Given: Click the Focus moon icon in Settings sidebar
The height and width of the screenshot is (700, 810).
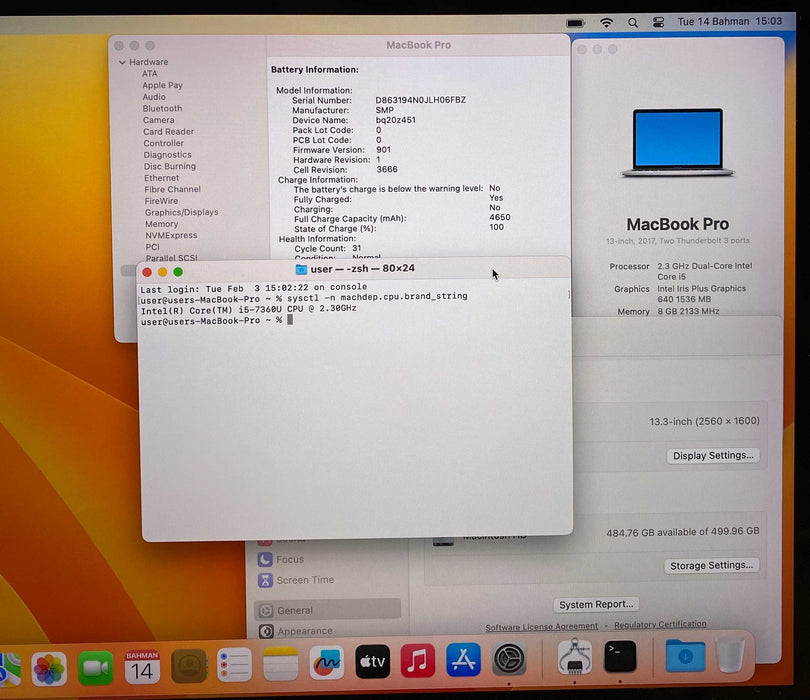Looking at the screenshot, I should (265, 559).
